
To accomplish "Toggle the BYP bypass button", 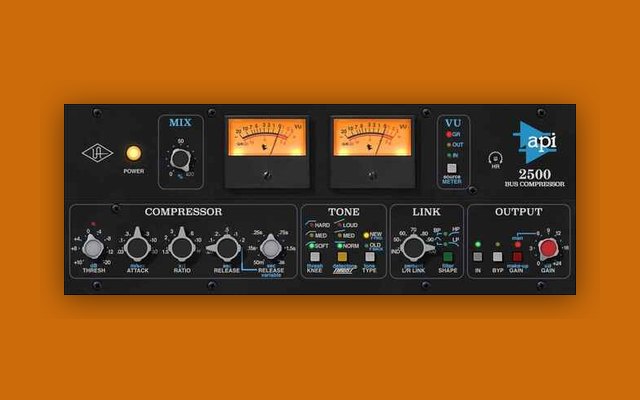I will 497,257.
